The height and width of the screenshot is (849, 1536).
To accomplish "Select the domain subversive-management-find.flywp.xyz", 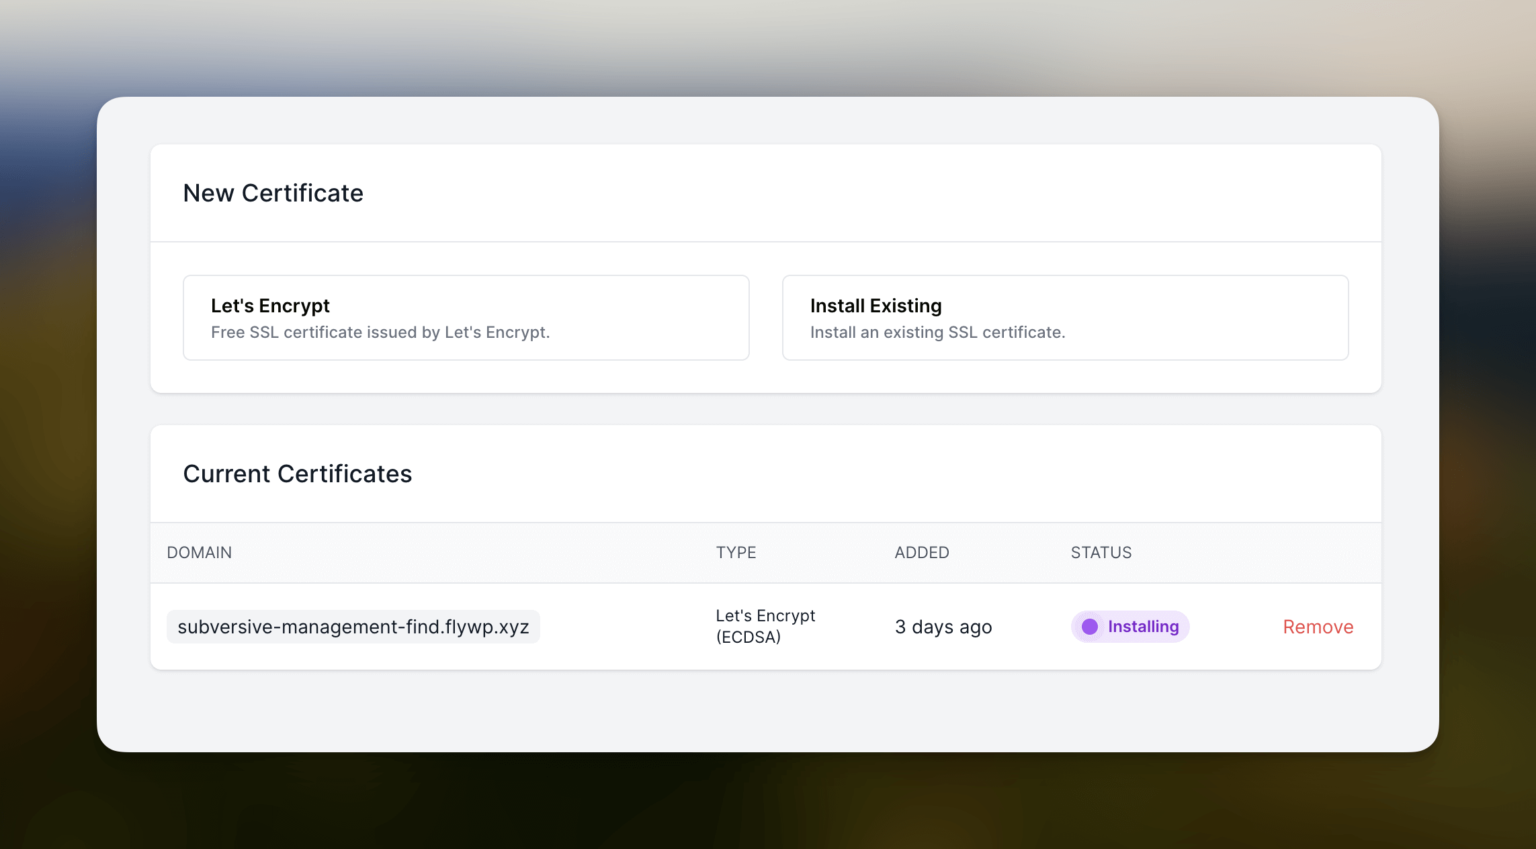I will click(x=353, y=626).
